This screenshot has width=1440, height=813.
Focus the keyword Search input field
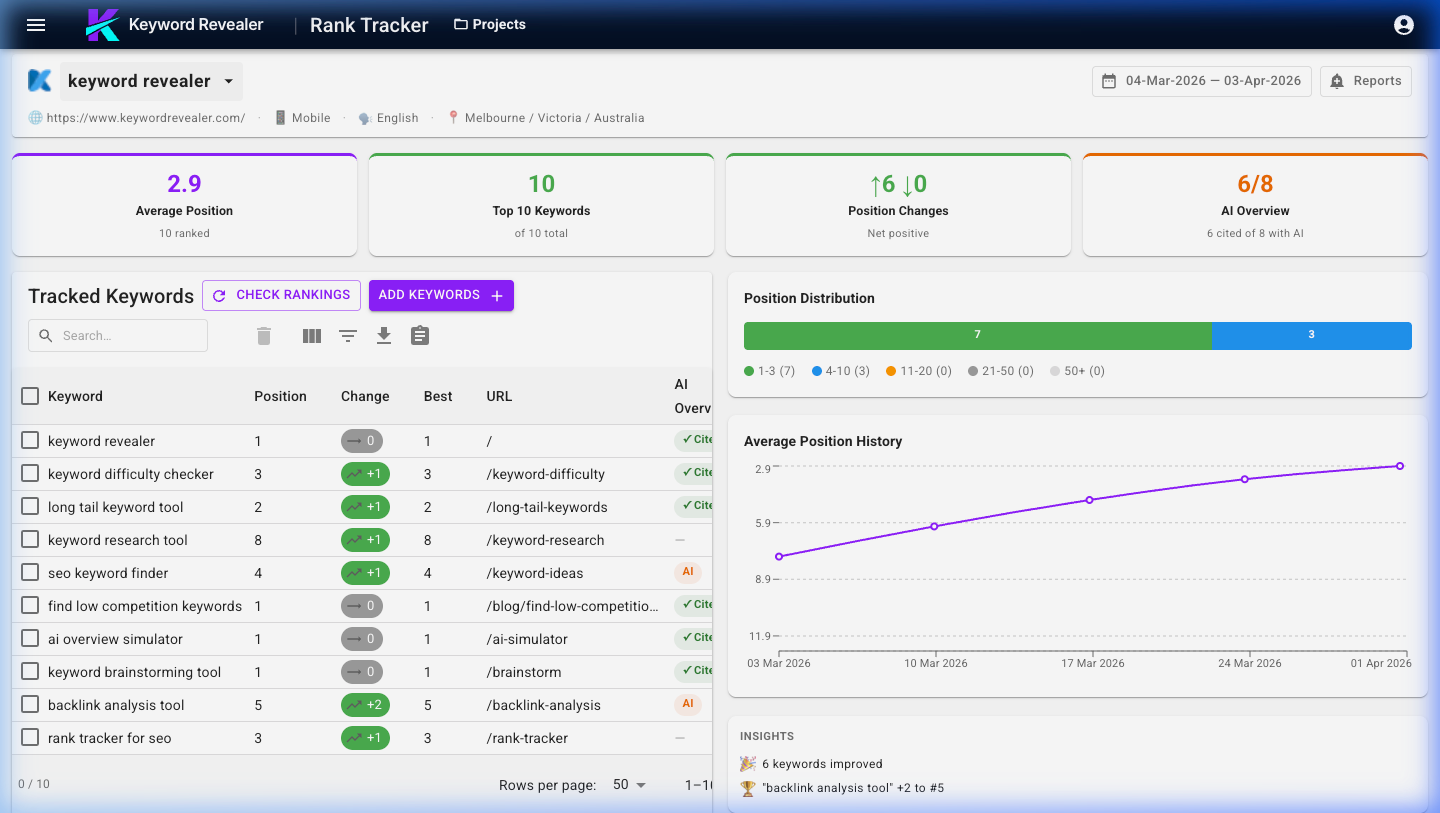pos(118,336)
